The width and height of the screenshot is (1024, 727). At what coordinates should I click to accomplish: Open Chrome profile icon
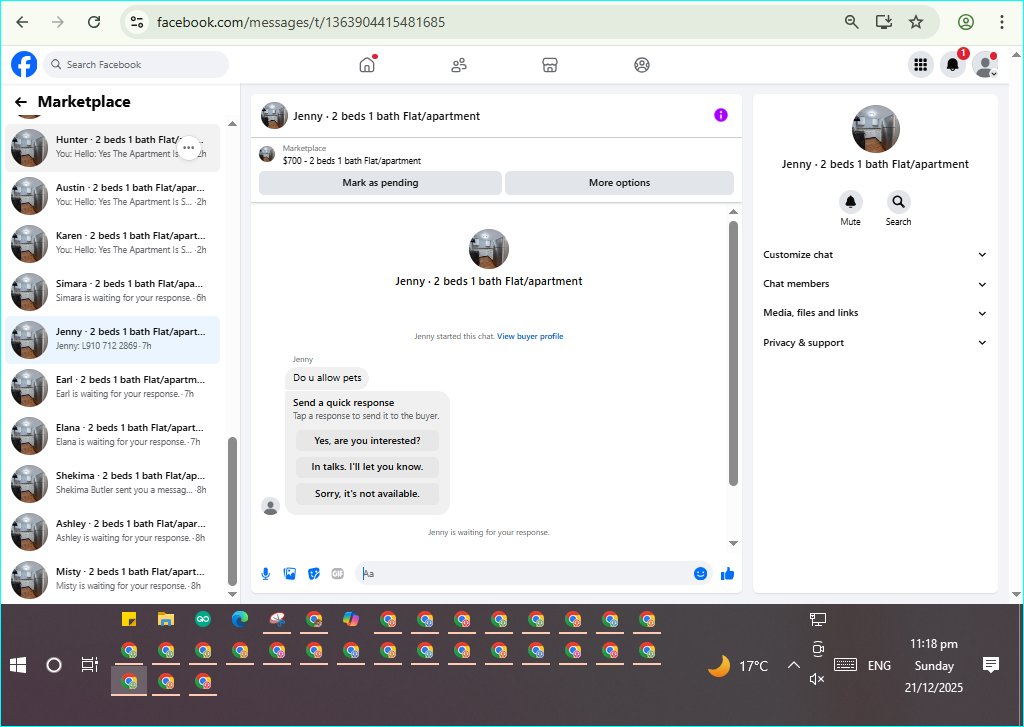[966, 22]
